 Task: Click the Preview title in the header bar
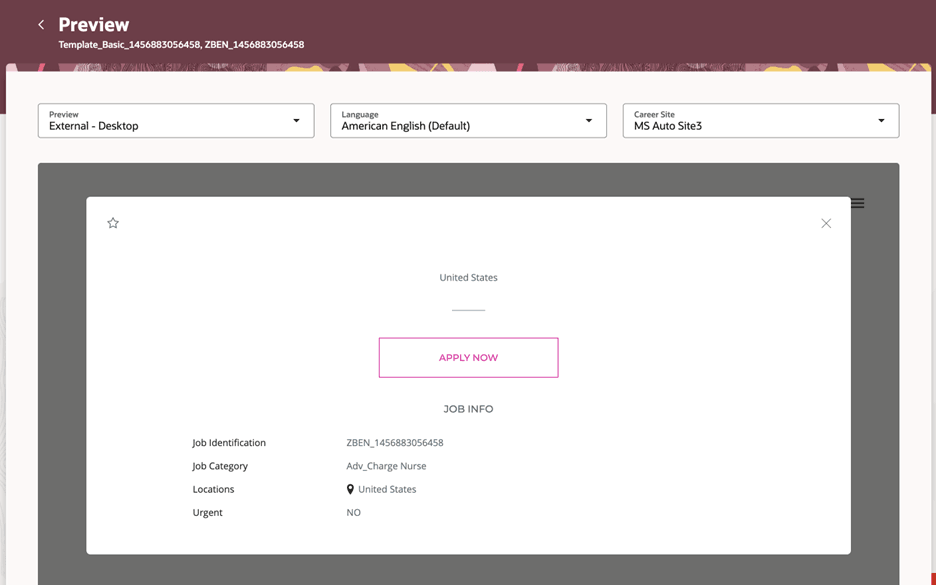tap(93, 24)
